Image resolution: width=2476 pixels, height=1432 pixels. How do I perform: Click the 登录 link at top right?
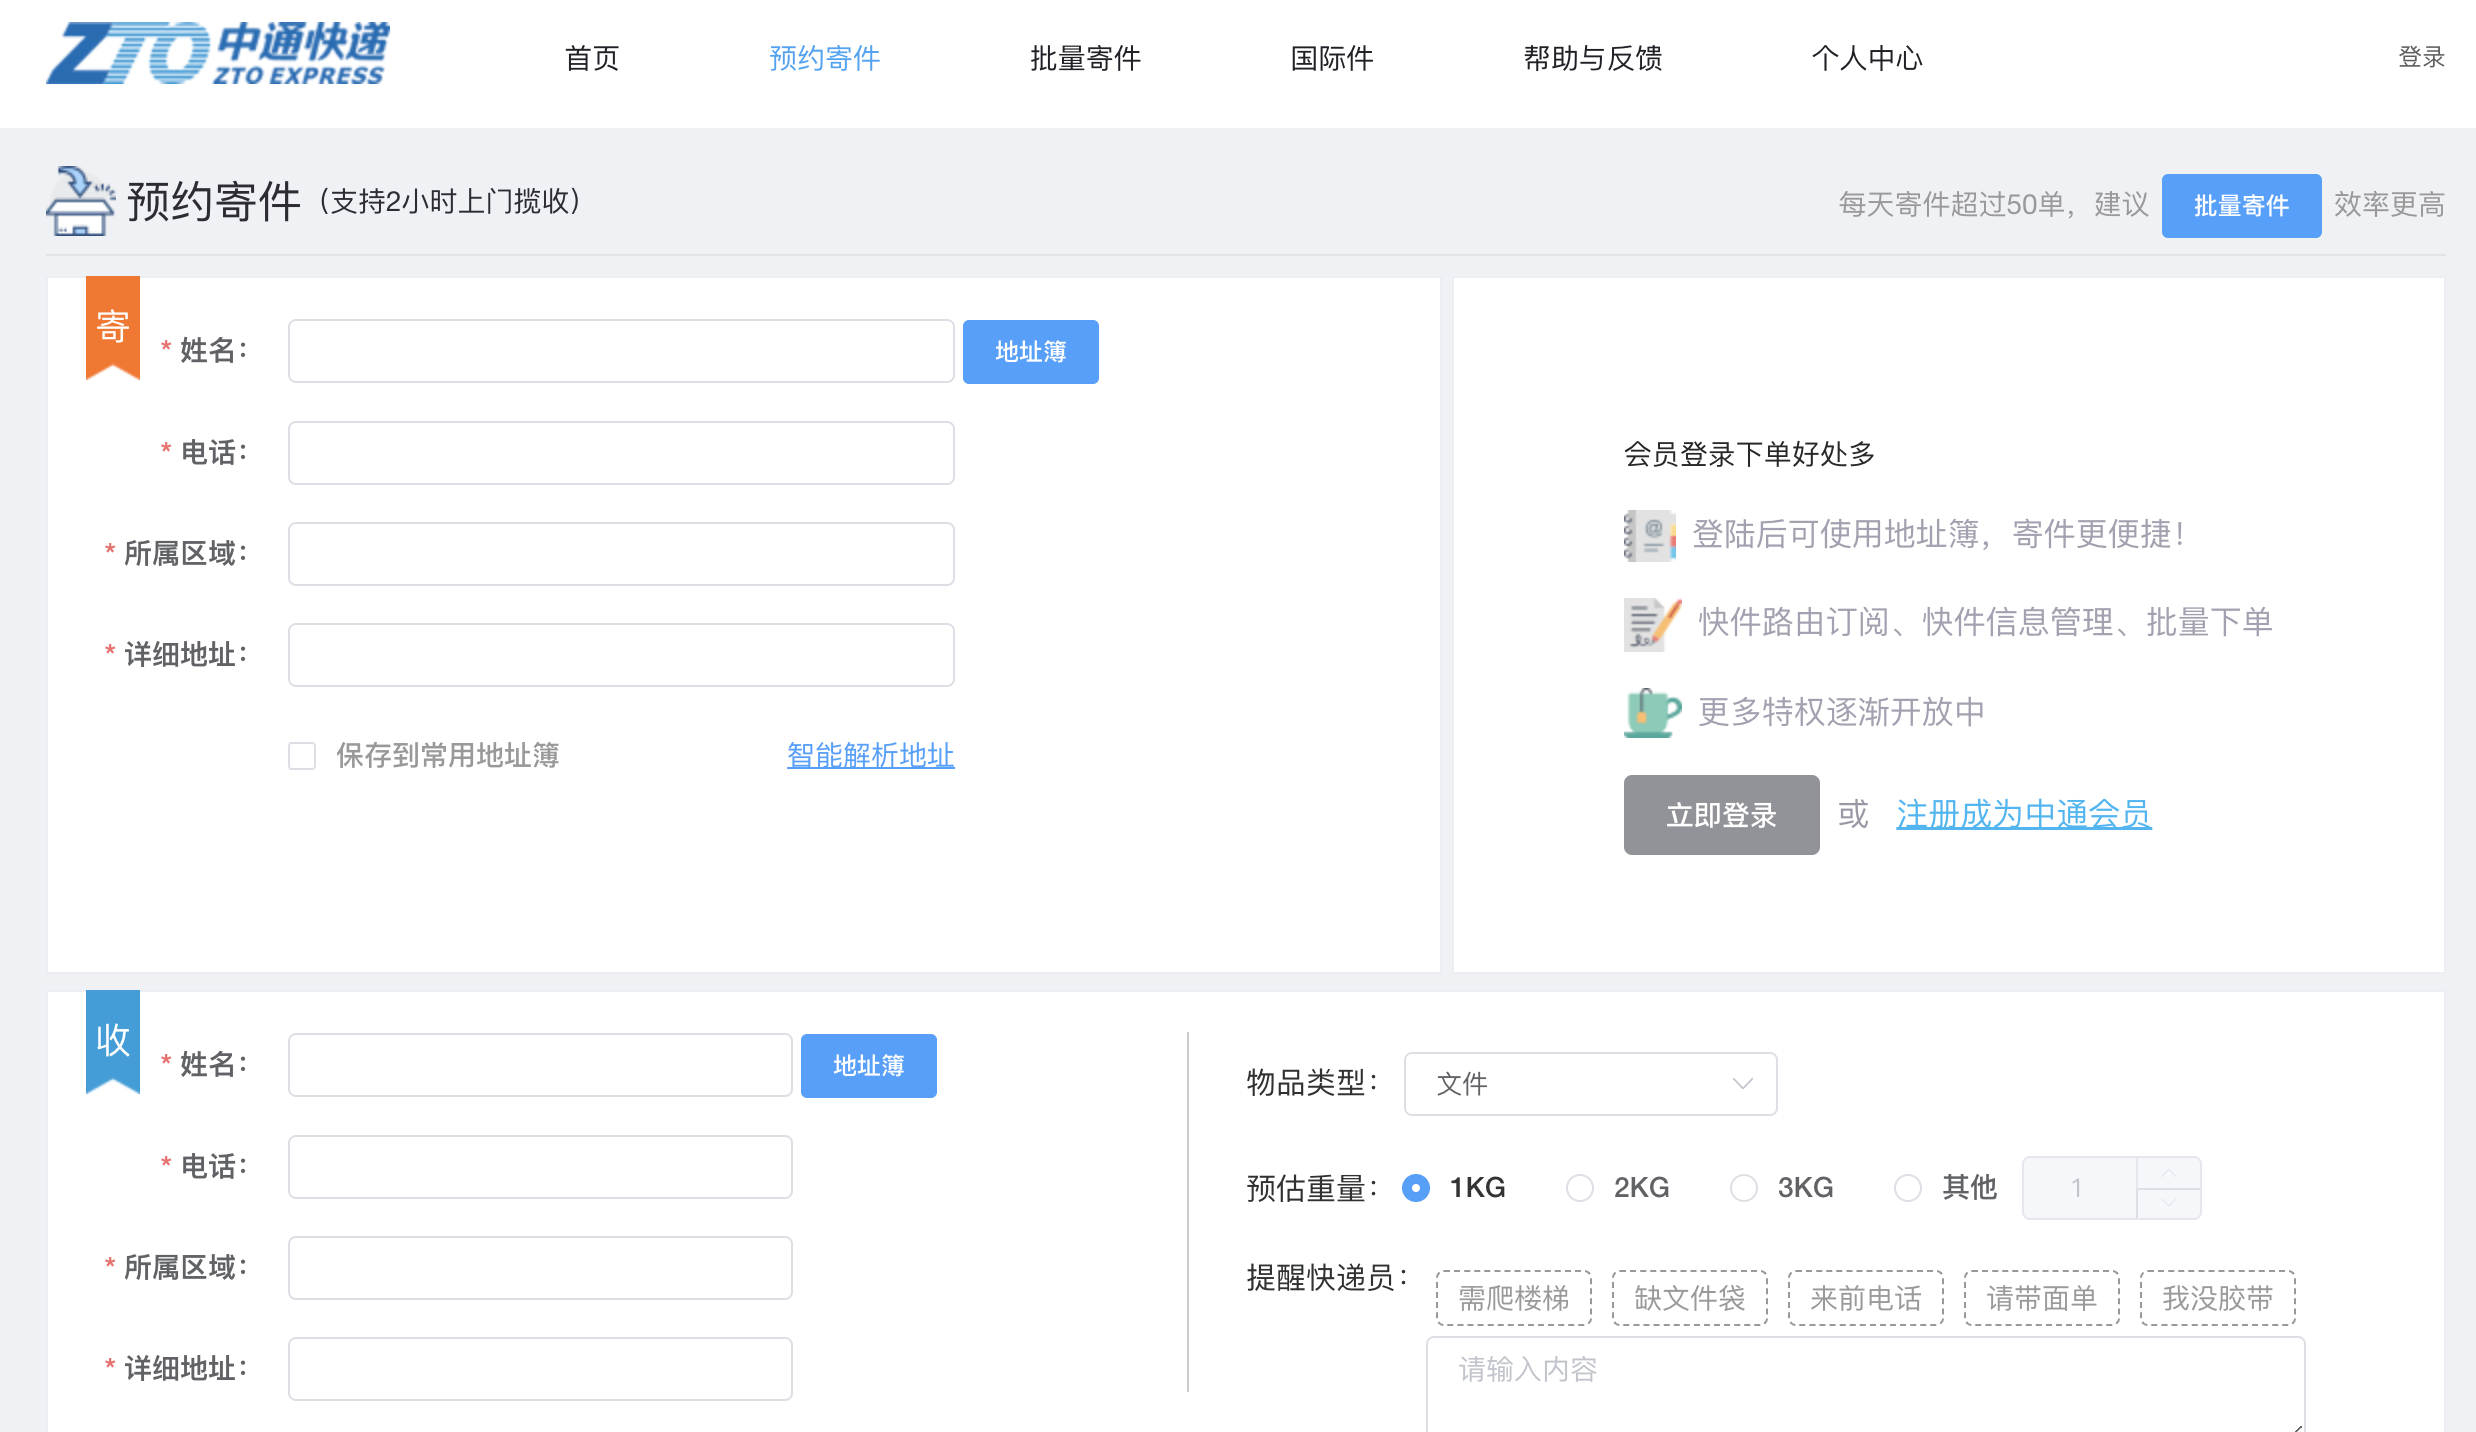coord(2421,57)
